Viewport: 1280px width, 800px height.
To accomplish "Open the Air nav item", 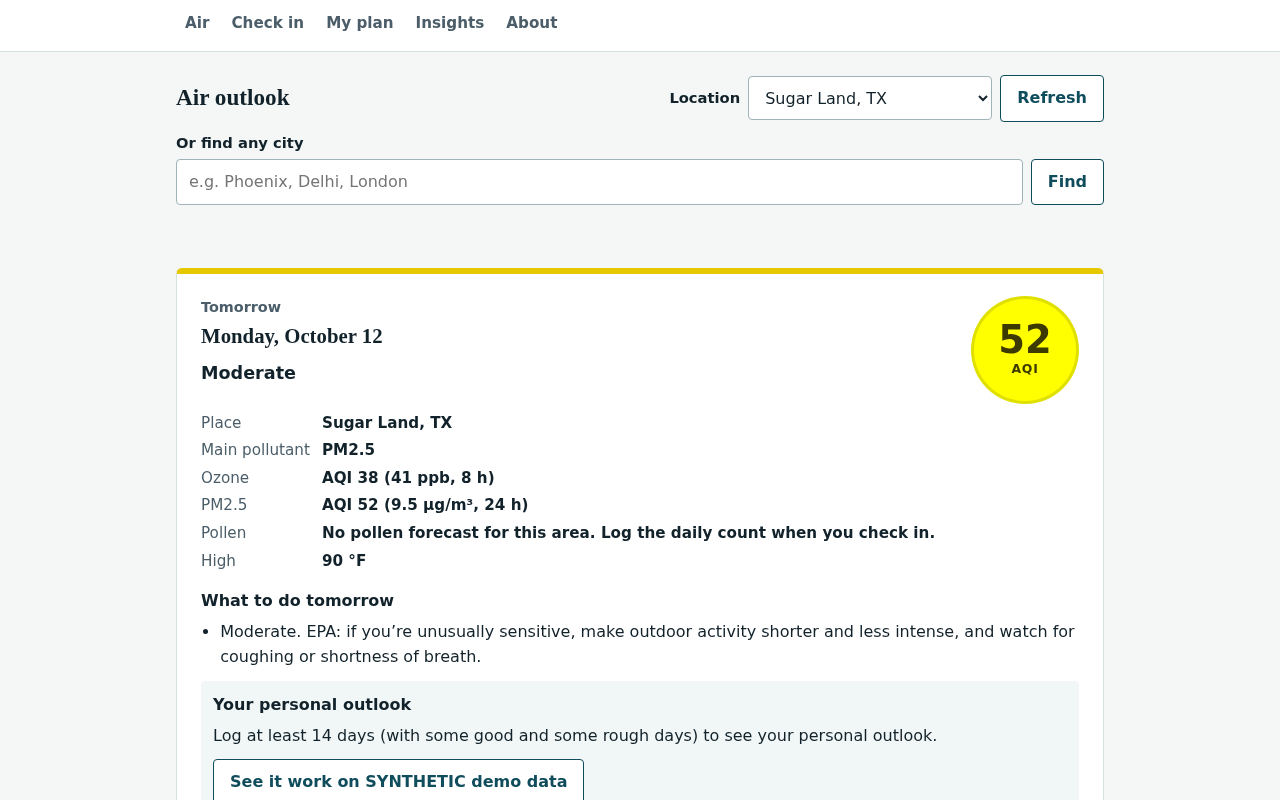I will [197, 23].
